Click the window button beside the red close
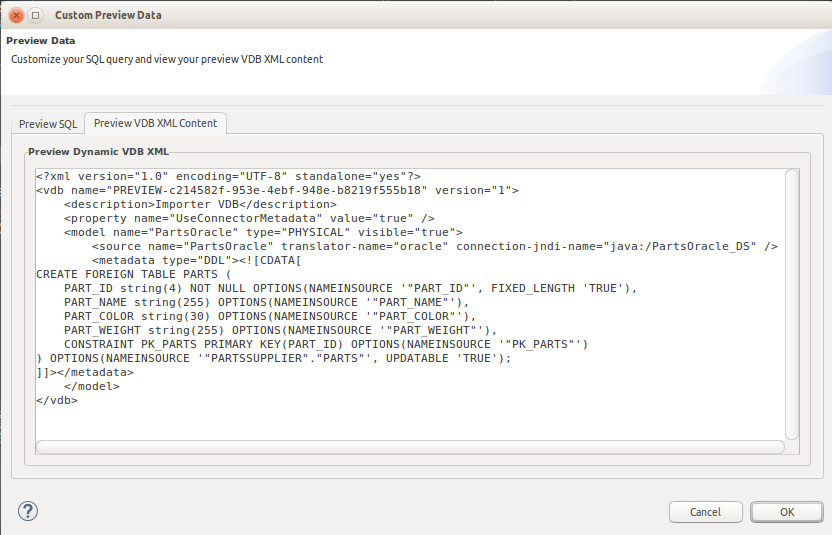Viewport: 832px width, 535px height. point(36,15)
